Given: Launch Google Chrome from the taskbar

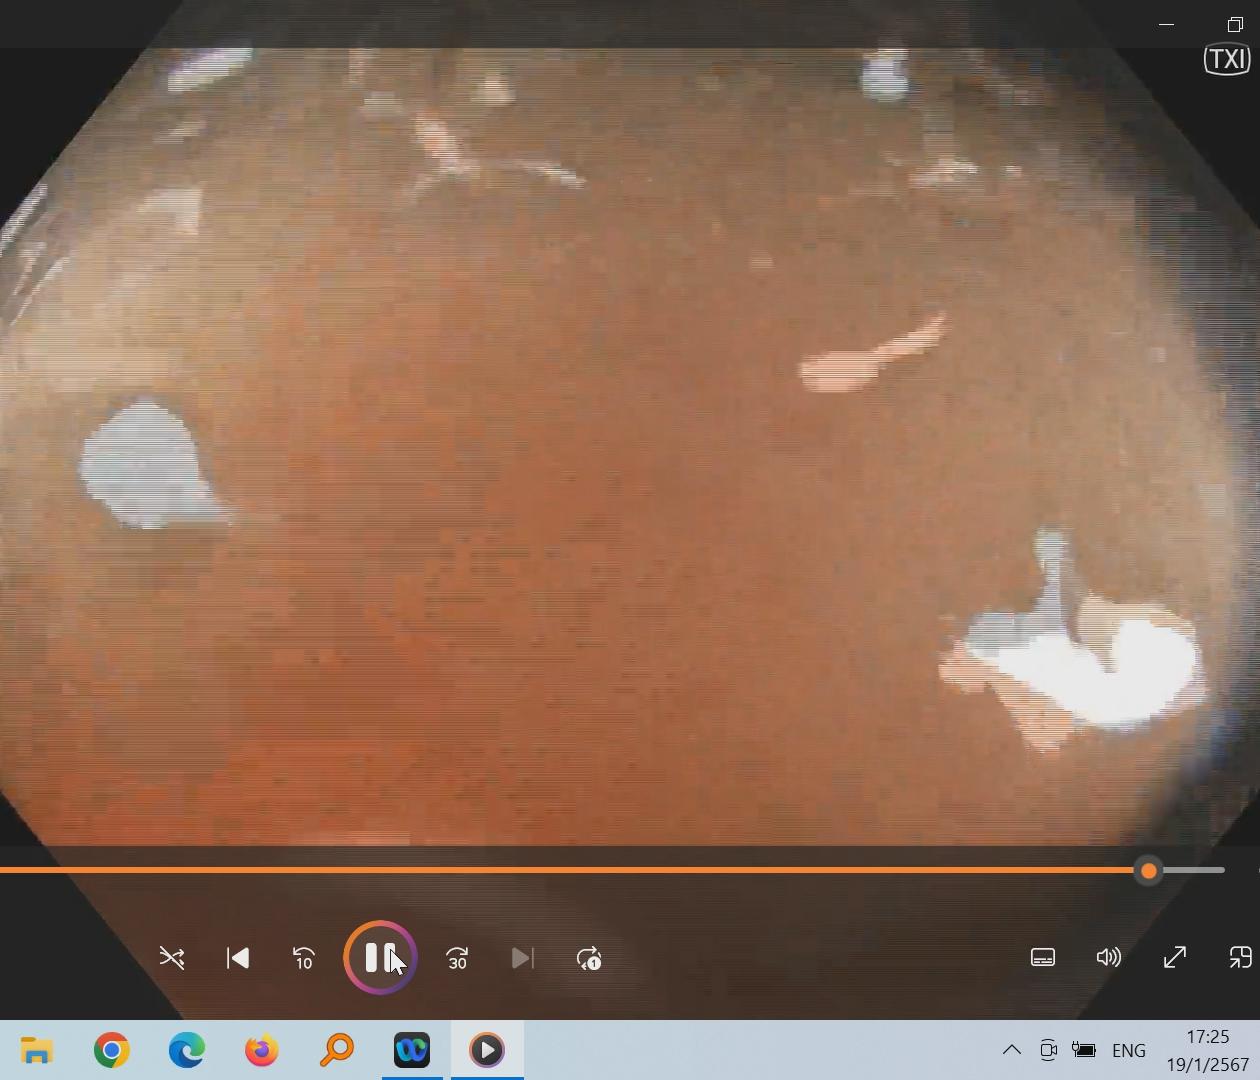Looking at the screenshot, I should click(x=112, y=1050).
